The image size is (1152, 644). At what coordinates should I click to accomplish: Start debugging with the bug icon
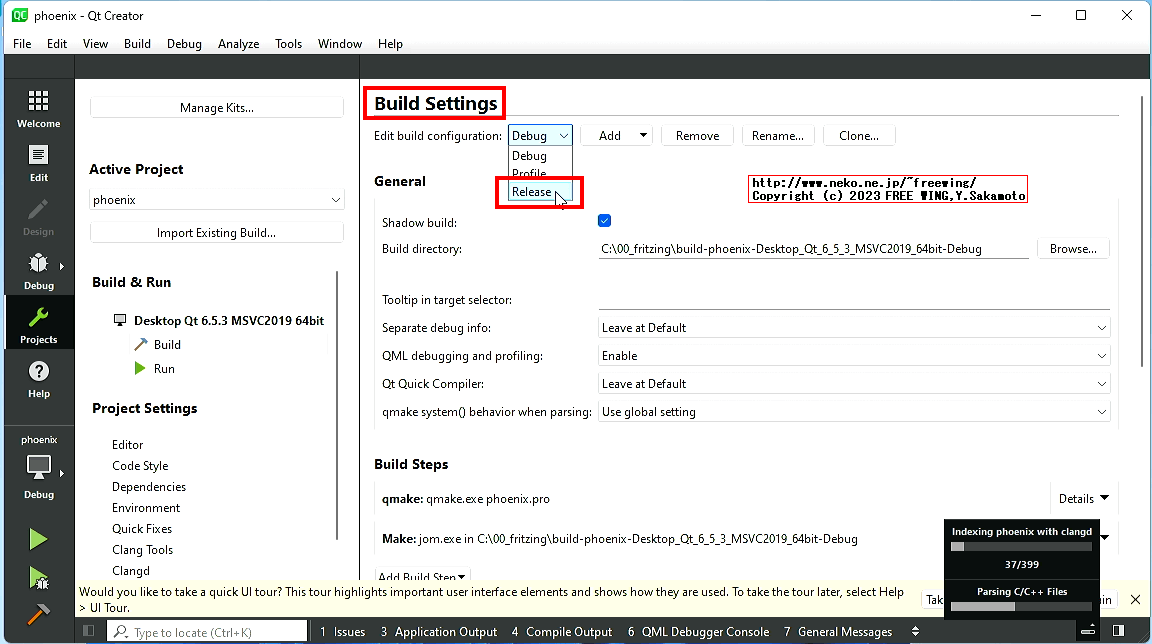[37, 578]
